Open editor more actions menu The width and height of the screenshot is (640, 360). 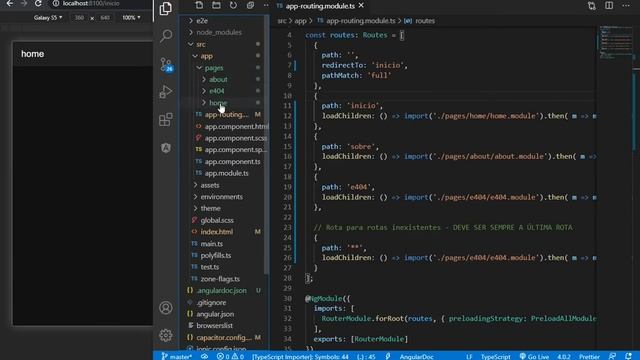click(626, 5)
